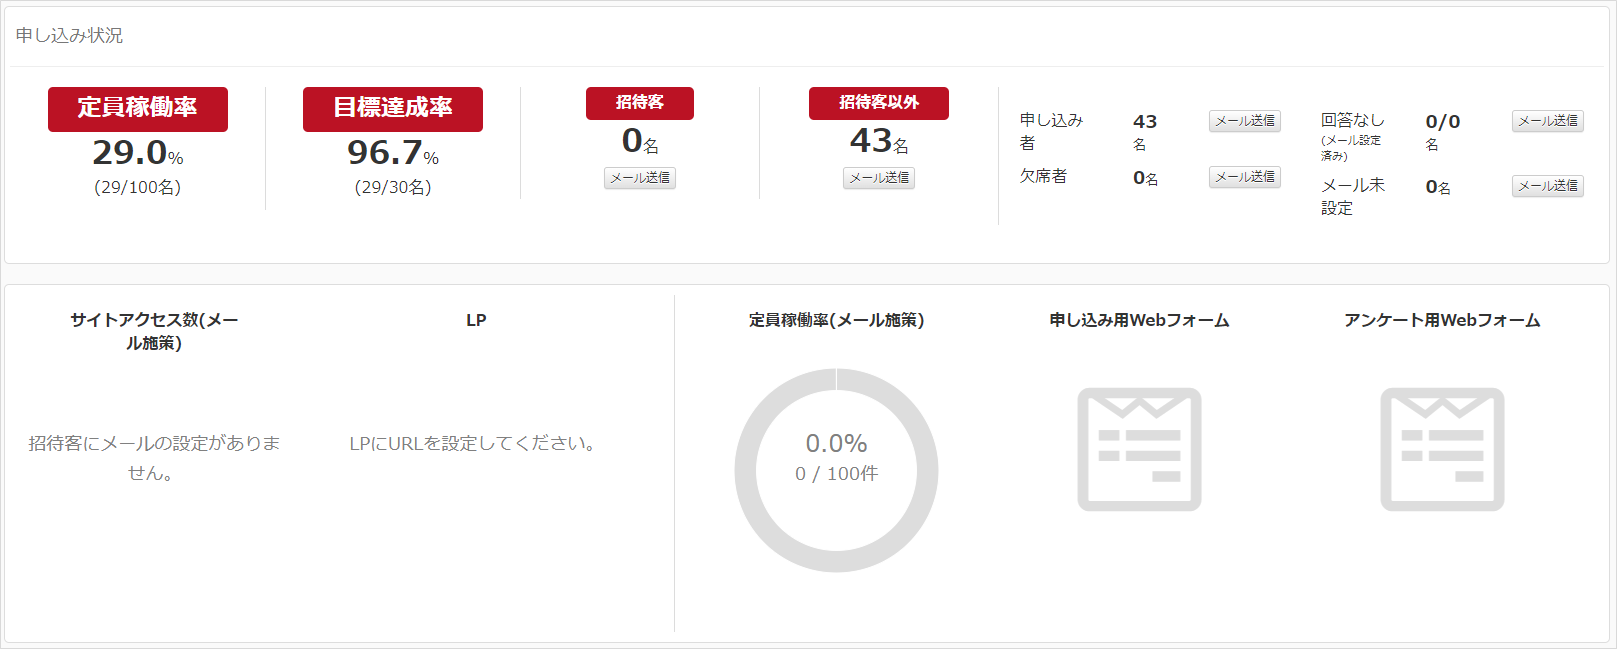The image size is (1617, 649).
Task: Click the 欠席者 label
Action: [x=1043, y=176]
